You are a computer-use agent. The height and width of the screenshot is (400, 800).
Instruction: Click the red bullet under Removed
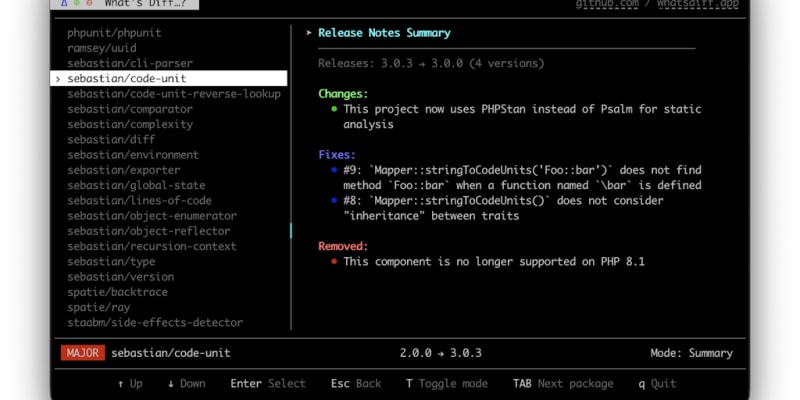coord(333,261)
